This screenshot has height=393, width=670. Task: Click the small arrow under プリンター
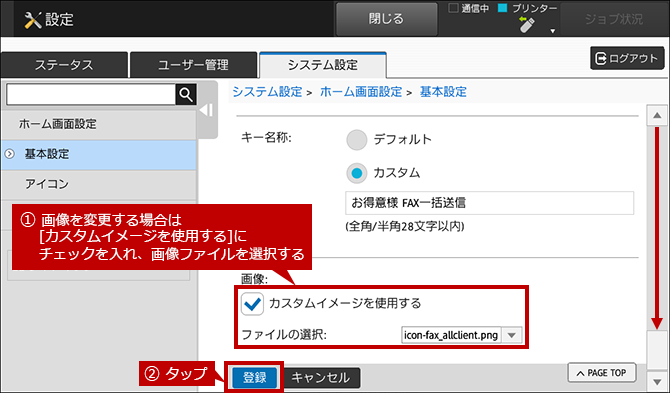pyautogui.click(x=552, y=31)
